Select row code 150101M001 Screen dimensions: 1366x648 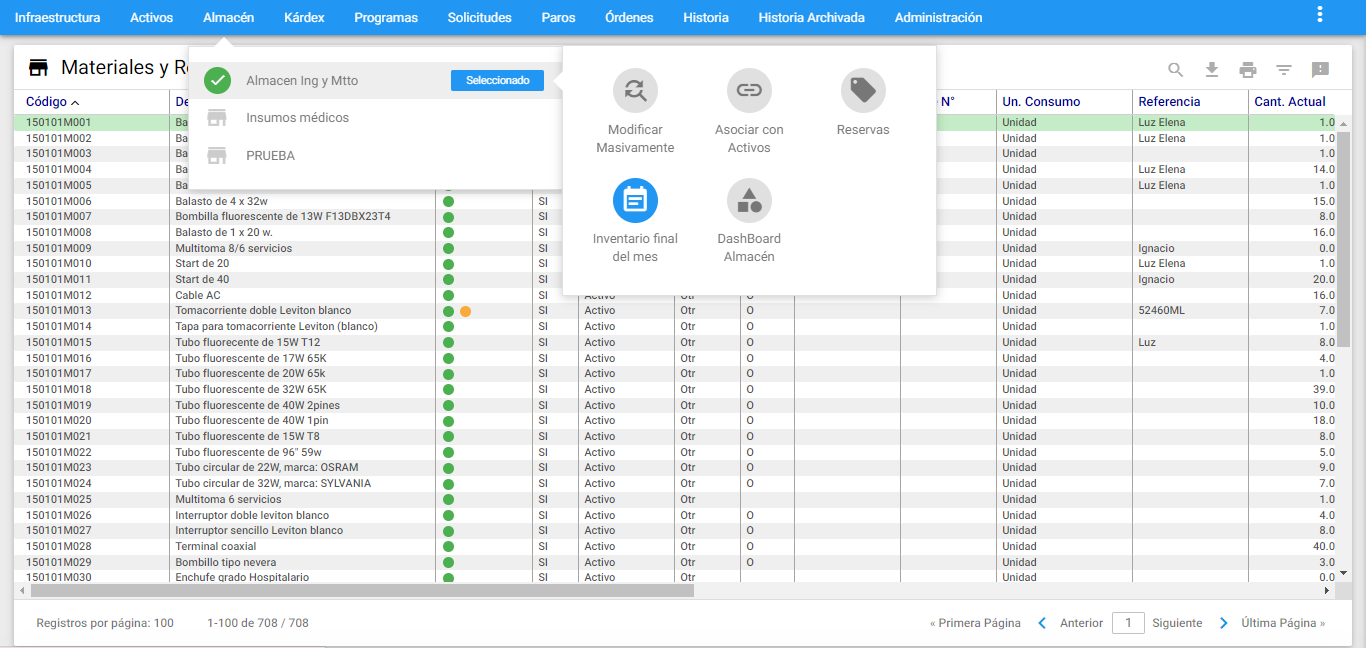tap(58, 122)
